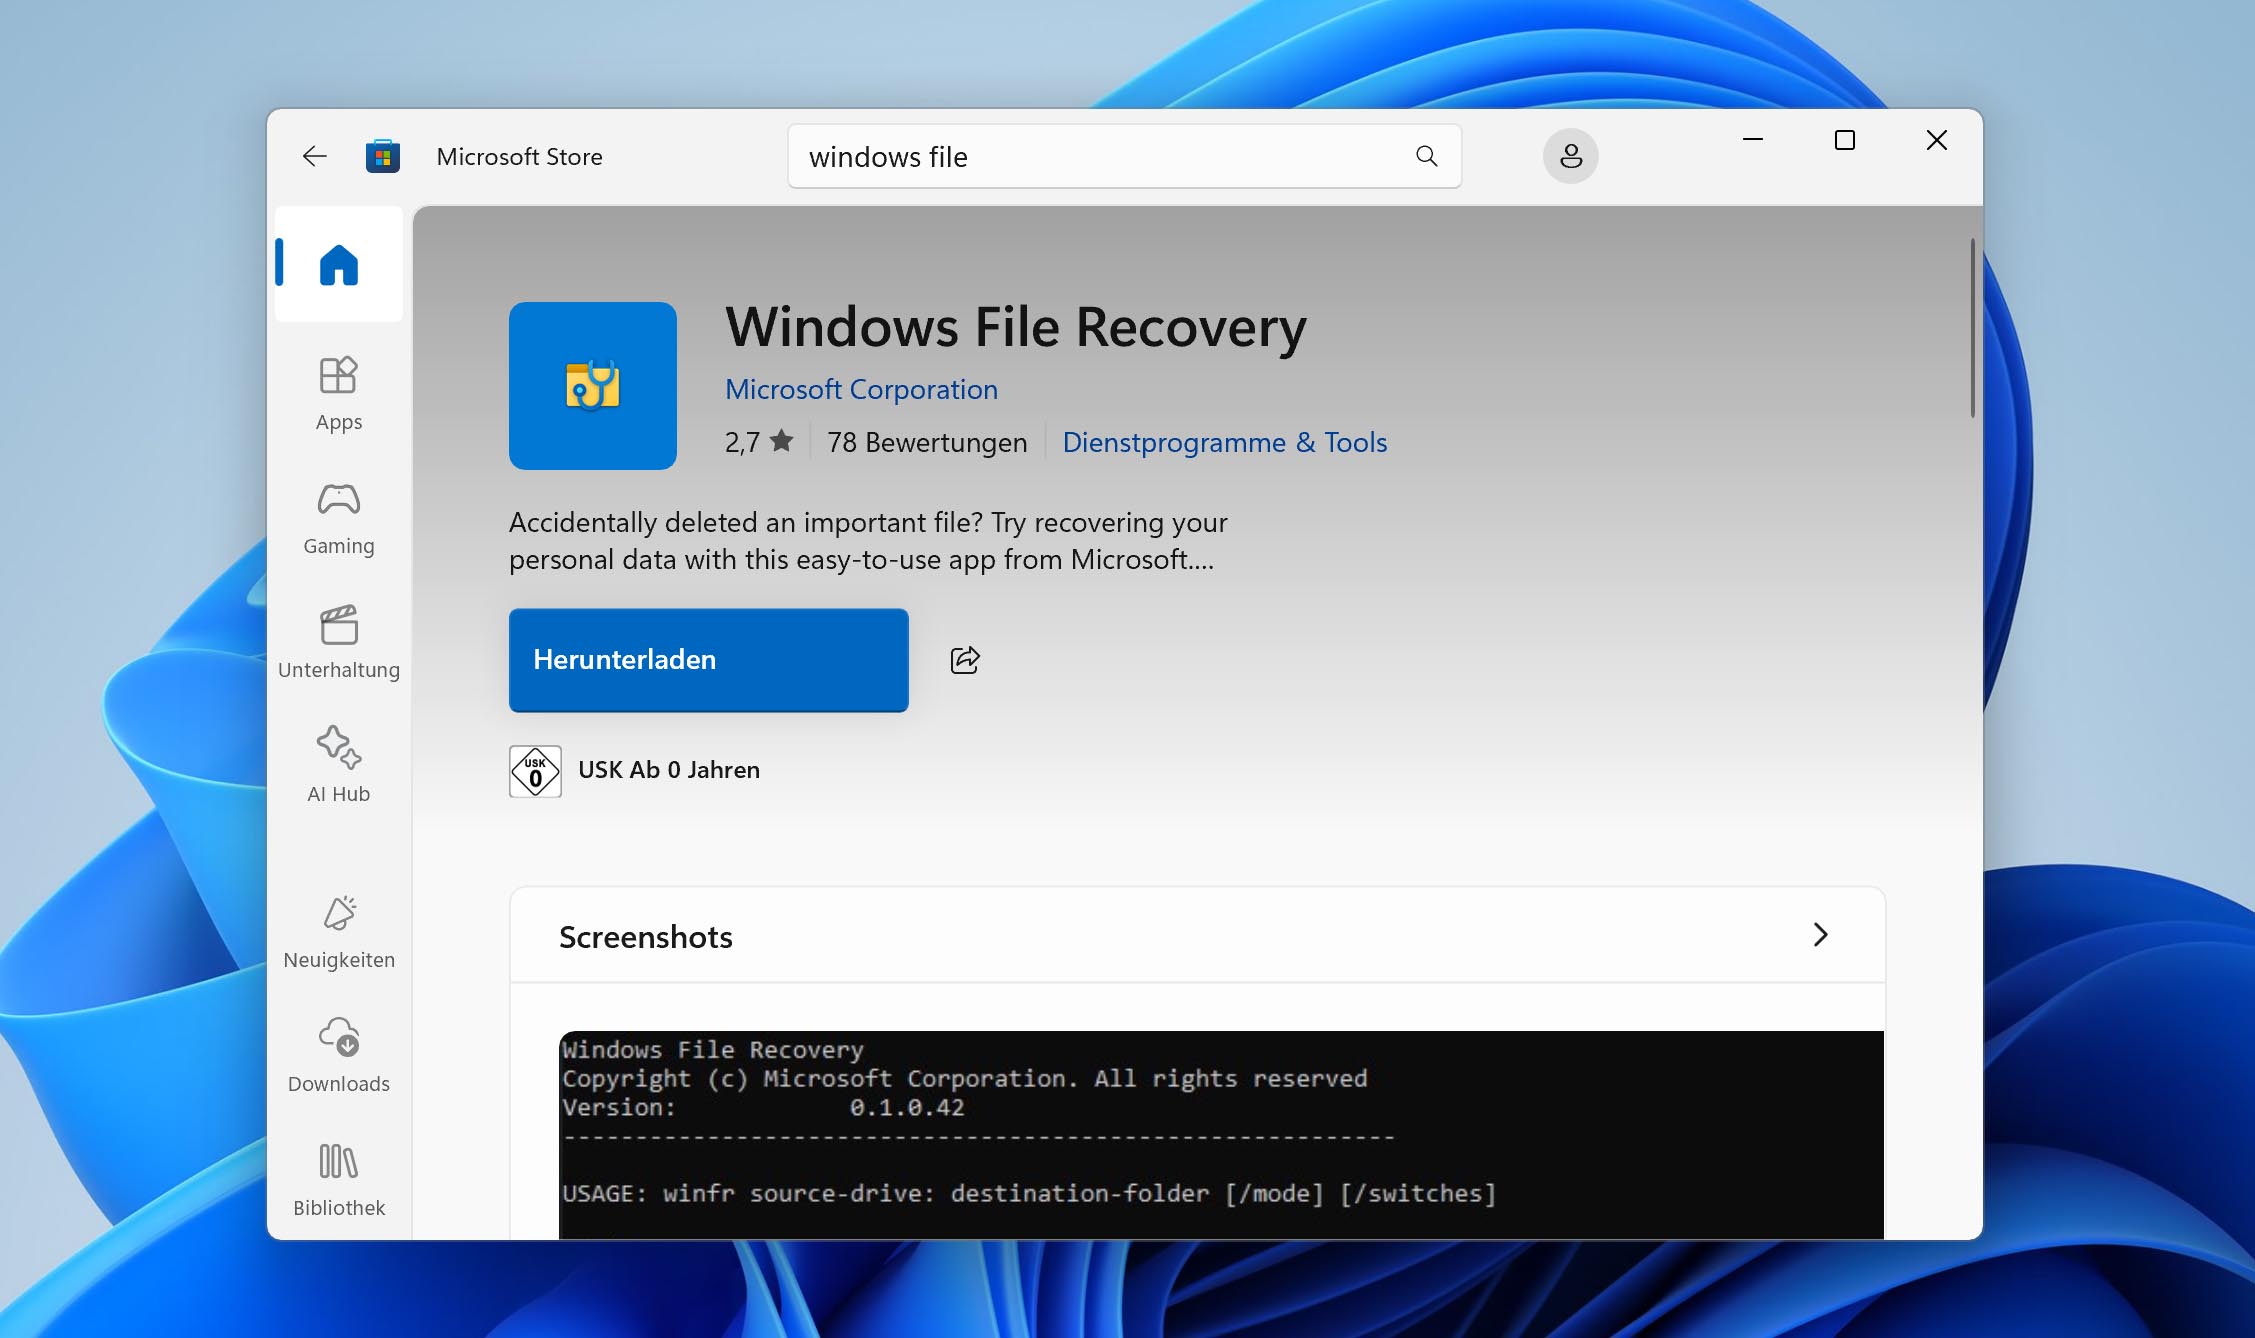
Task: Open the Downloads section
Action: click(x=339, y=1056)
